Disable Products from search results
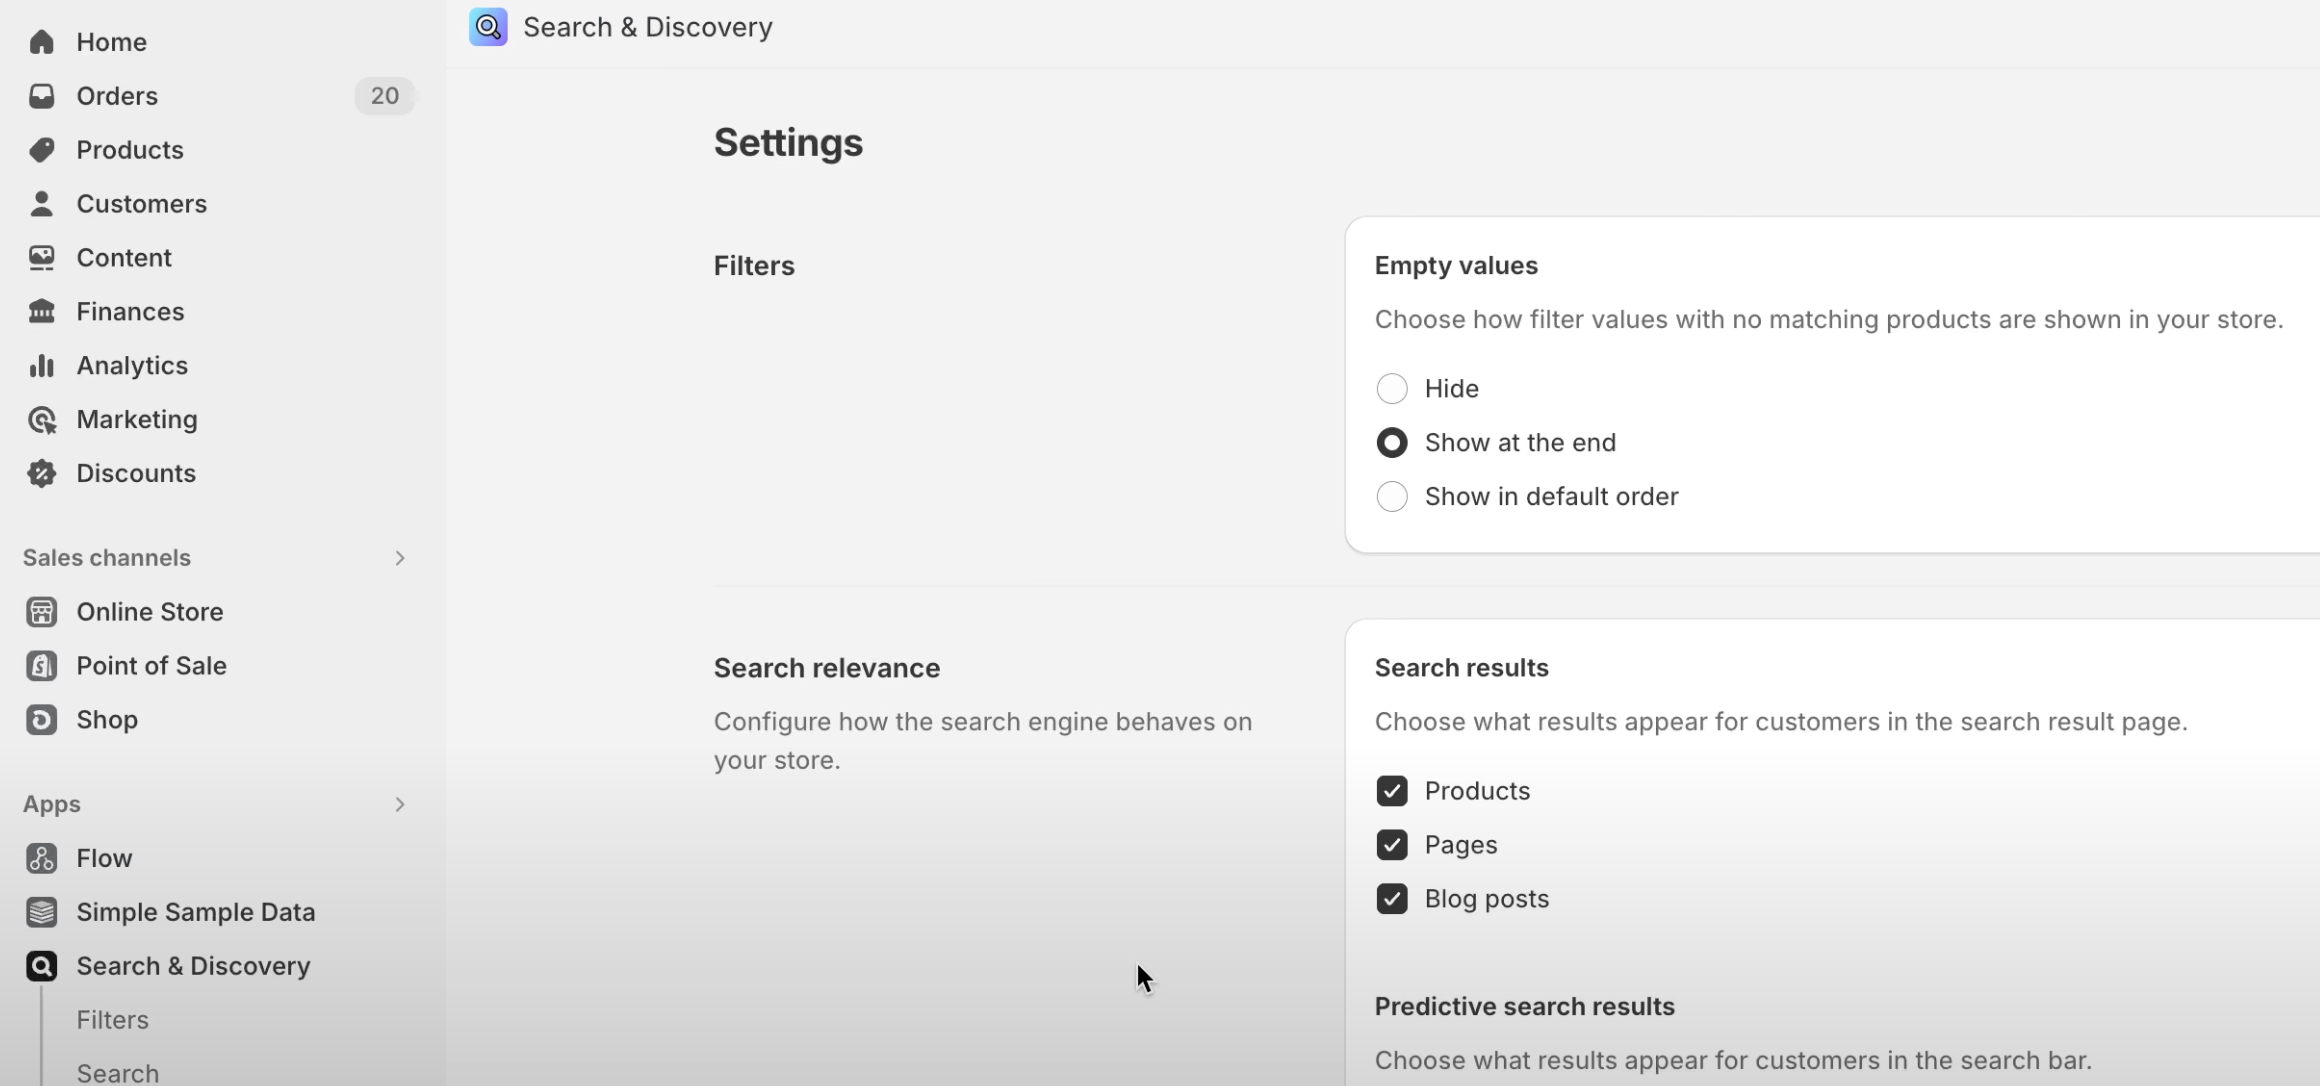The image size is (2320, 1086). point(1391,790)
